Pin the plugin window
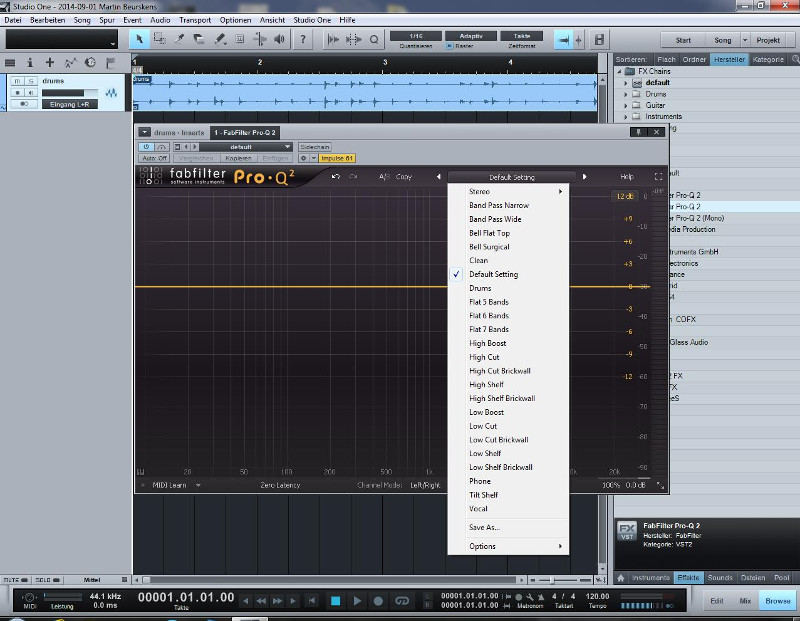 (x=638, y=132)
